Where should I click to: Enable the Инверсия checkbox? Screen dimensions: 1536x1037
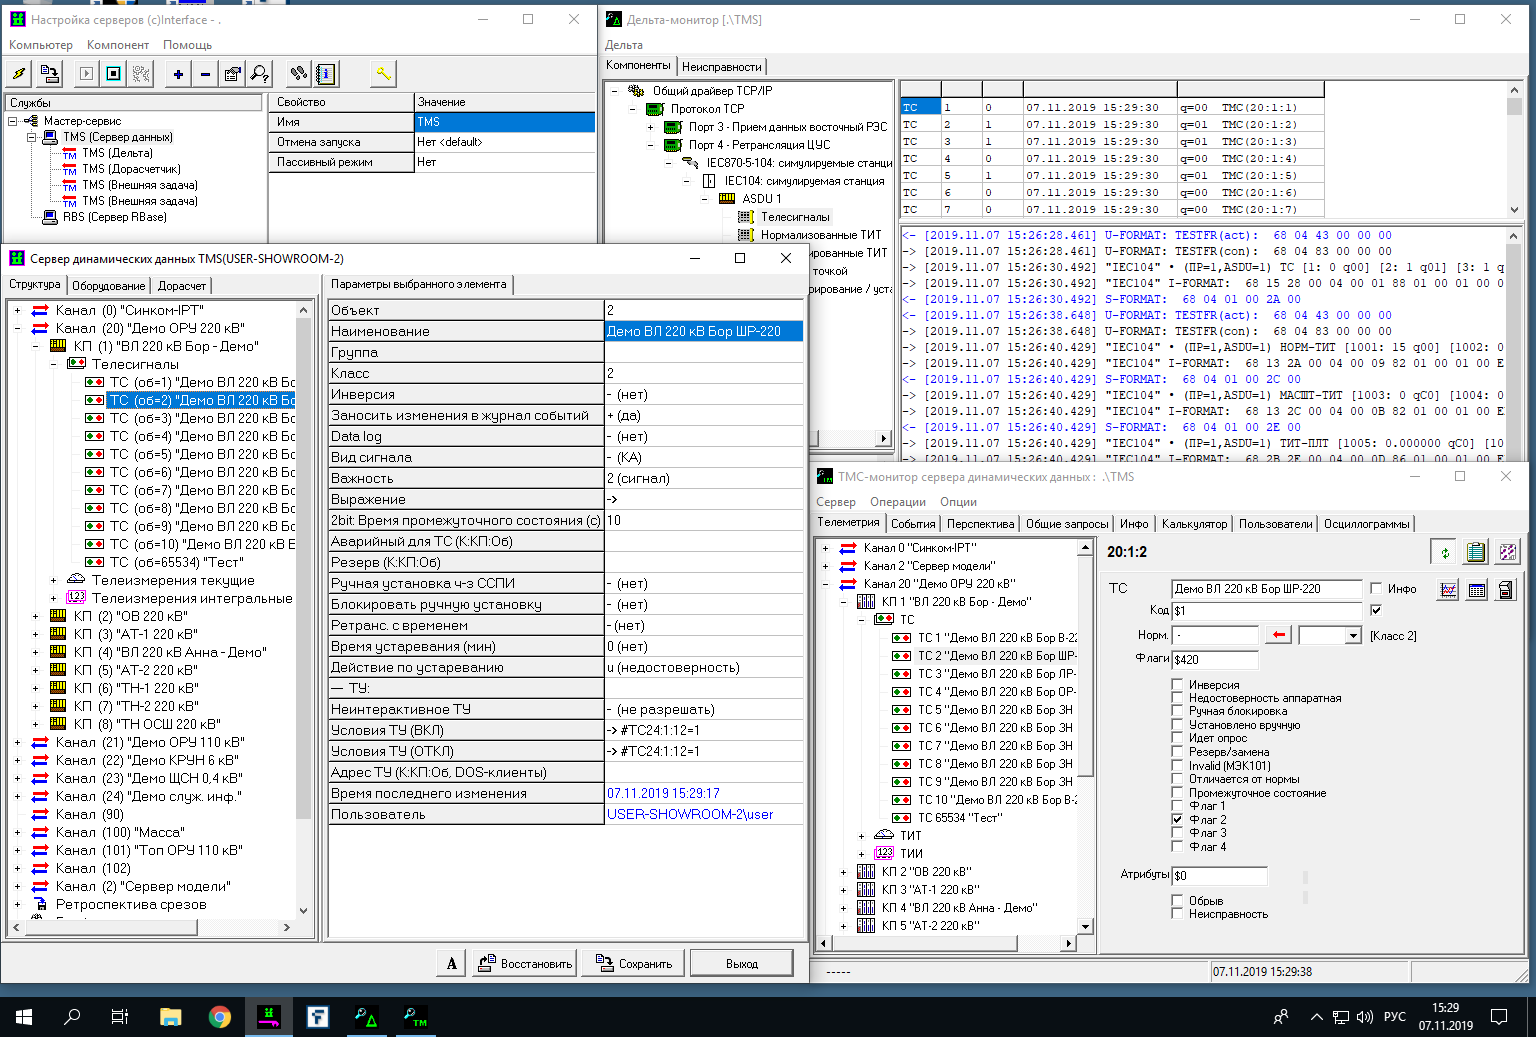[x=1178, y=685]
